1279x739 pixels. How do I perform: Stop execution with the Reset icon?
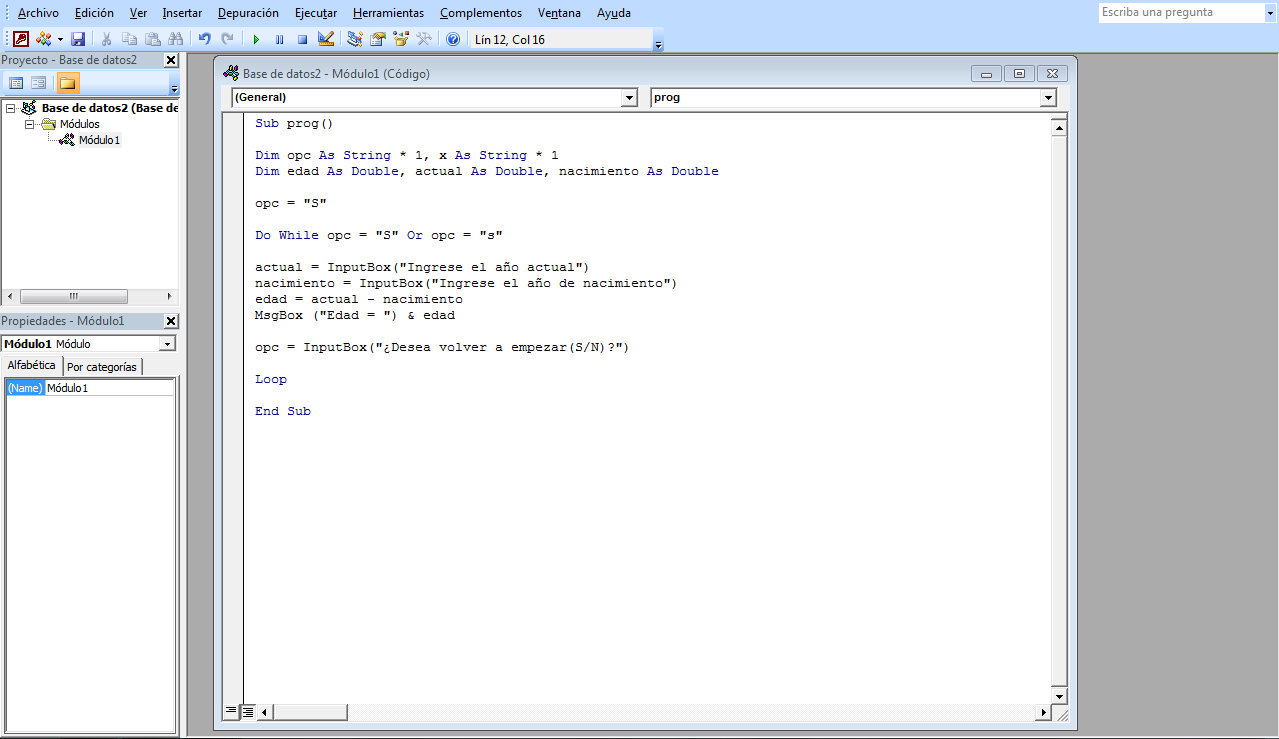(303, 38)
